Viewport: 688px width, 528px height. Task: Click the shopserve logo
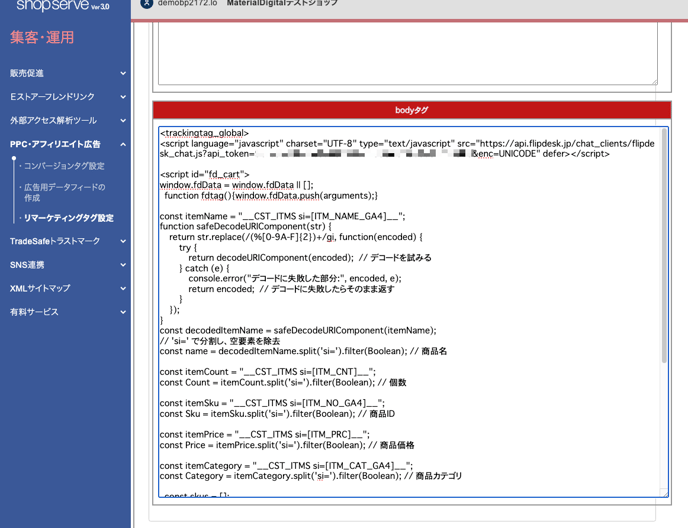[x=62, y=6]
